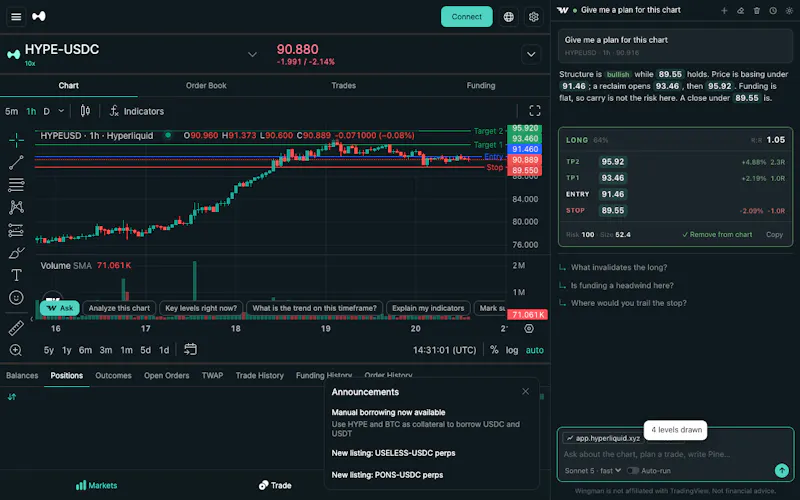Image resolution: width=800 pixels, height=500 pixels.
Task: Delete the chat with trash icon
Action: pyautogui.click(x=757, y=10)
